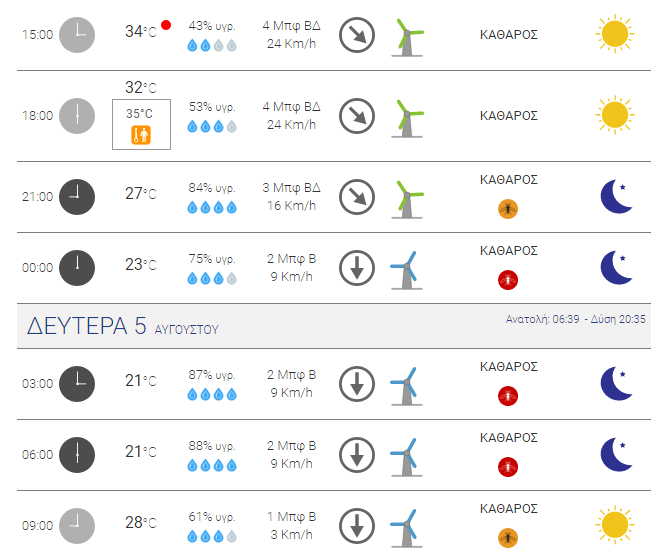This screenshot has height=548, width=670.
Task: Click the crescent moon icon at 21:00
Action: coord(616,197)
